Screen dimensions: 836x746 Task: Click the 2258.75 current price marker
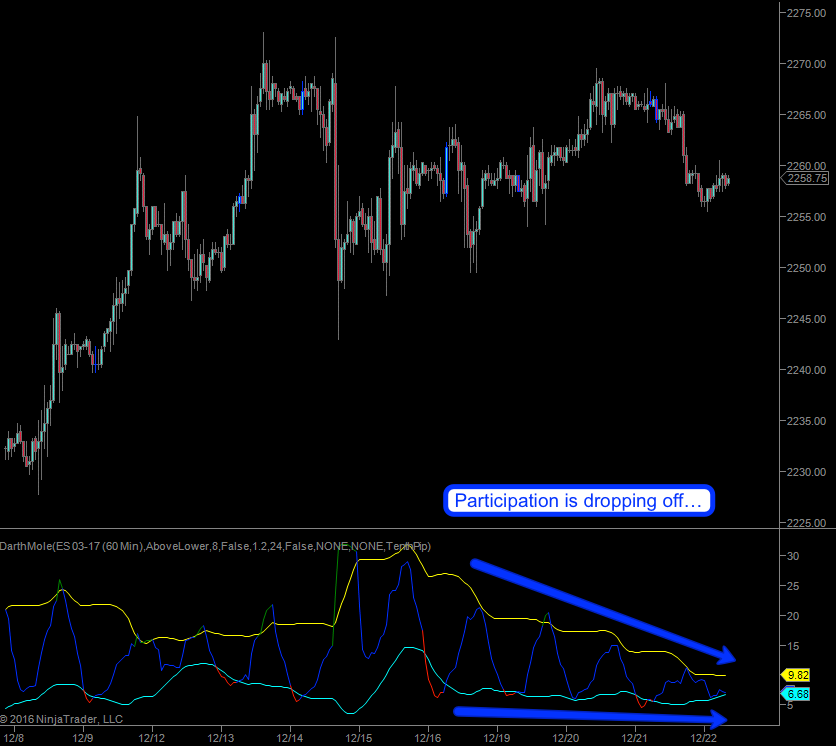805,179
